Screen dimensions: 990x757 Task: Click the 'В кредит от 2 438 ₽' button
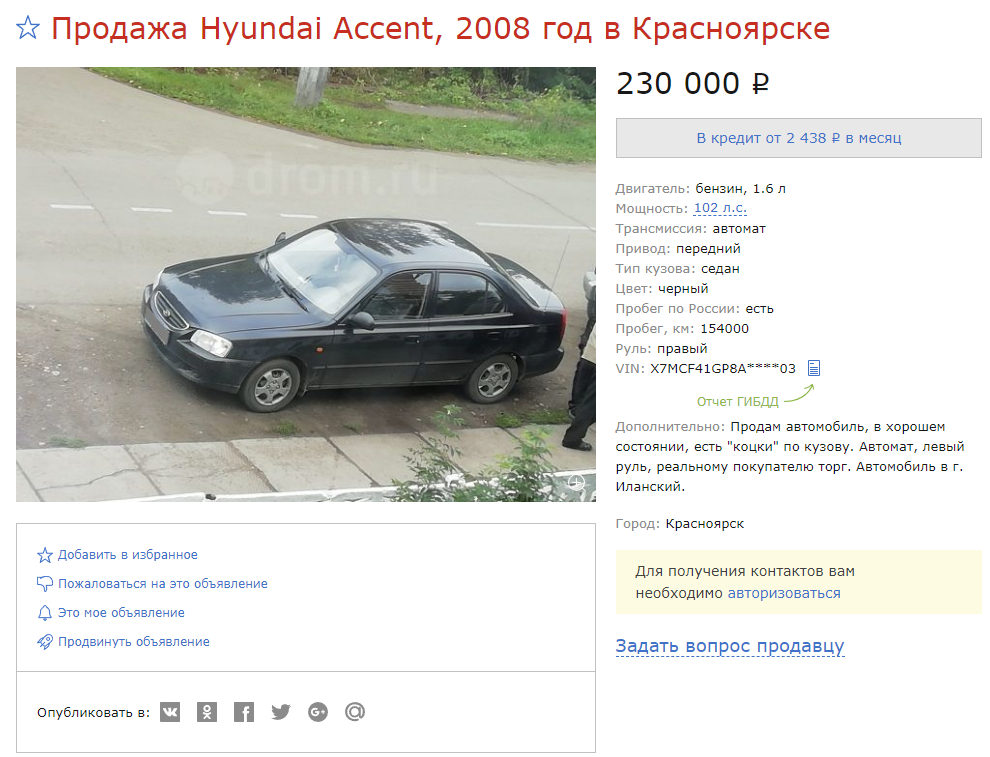point(799,138)
